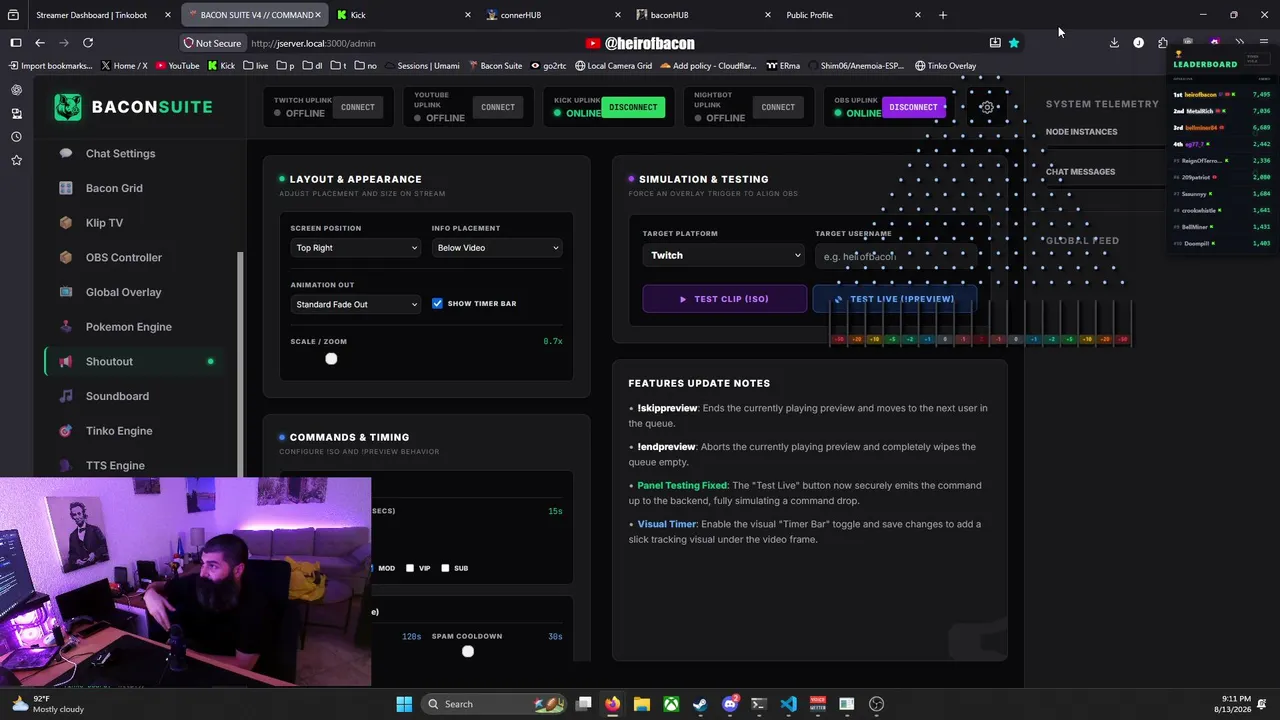Screen dimensions: 1280x720
Task: Adjust the Scale / Zoom slider handle
Action: click(x=331, y=359)
